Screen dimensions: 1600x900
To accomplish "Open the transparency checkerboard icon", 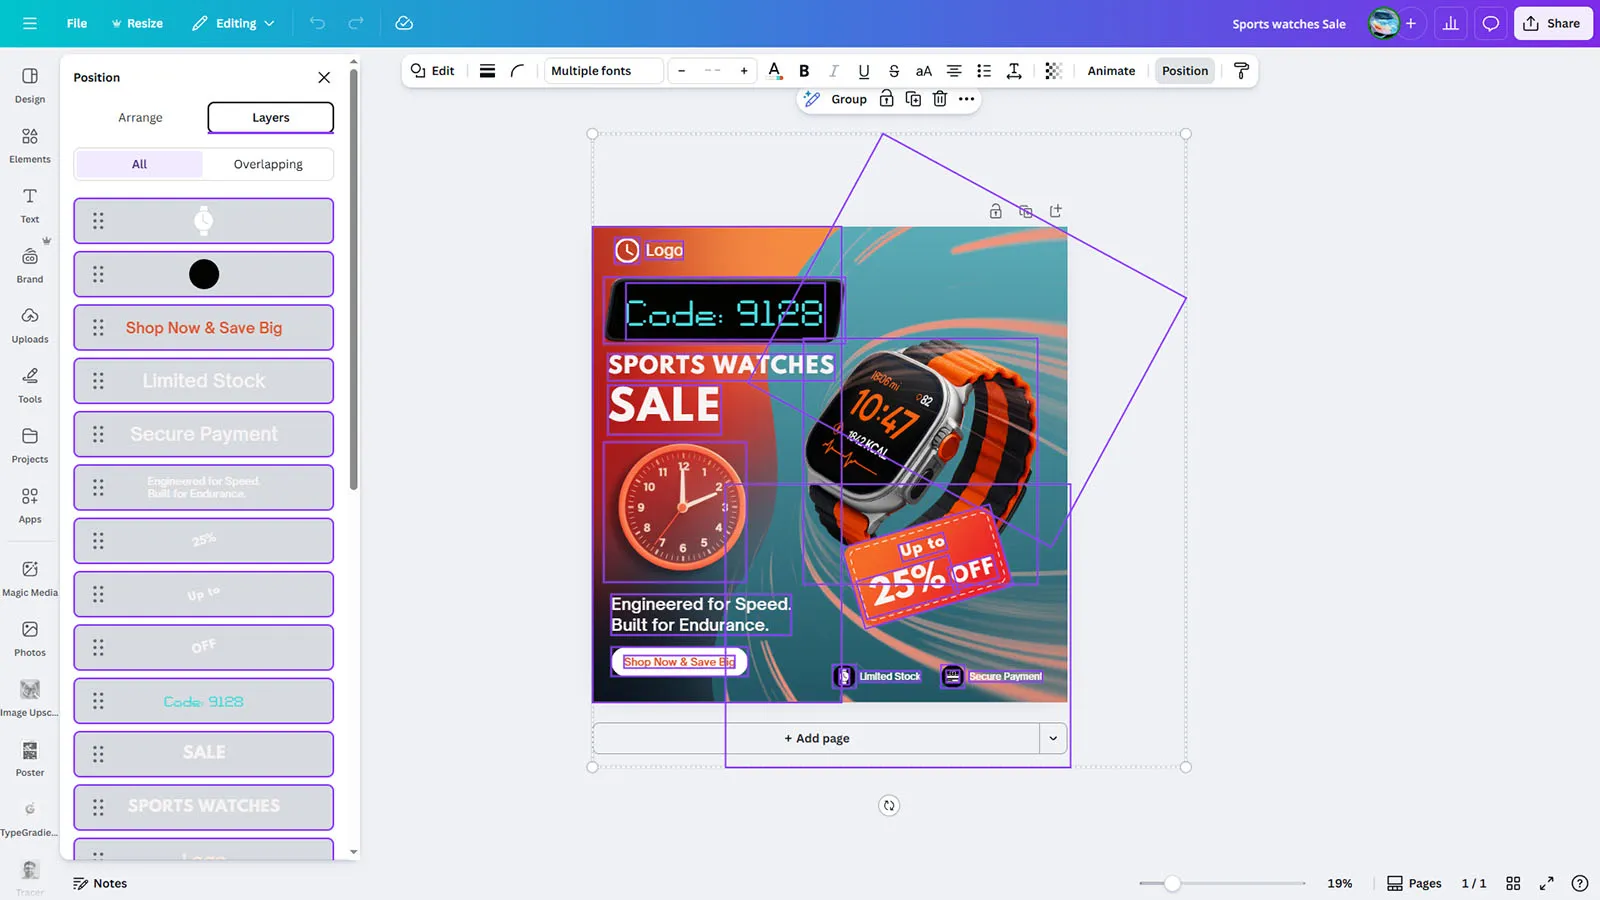I will (x=1053, y=71).
